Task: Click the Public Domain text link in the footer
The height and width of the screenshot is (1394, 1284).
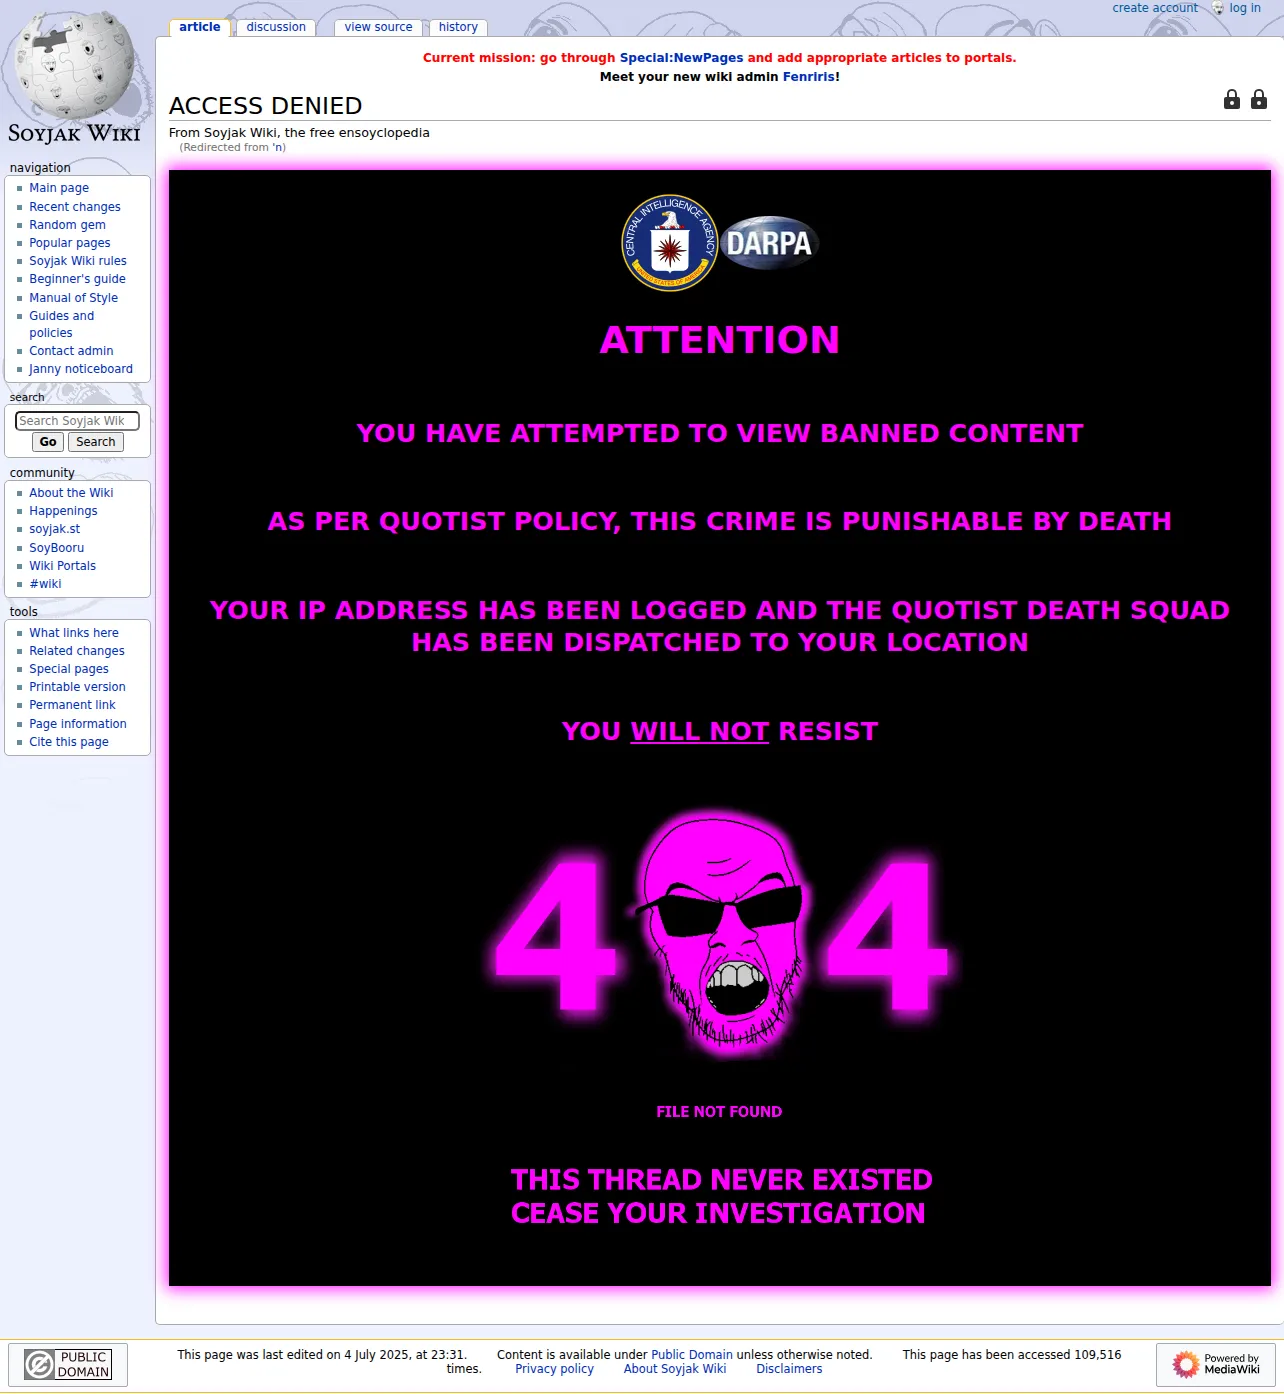Action: (692, 1355)
